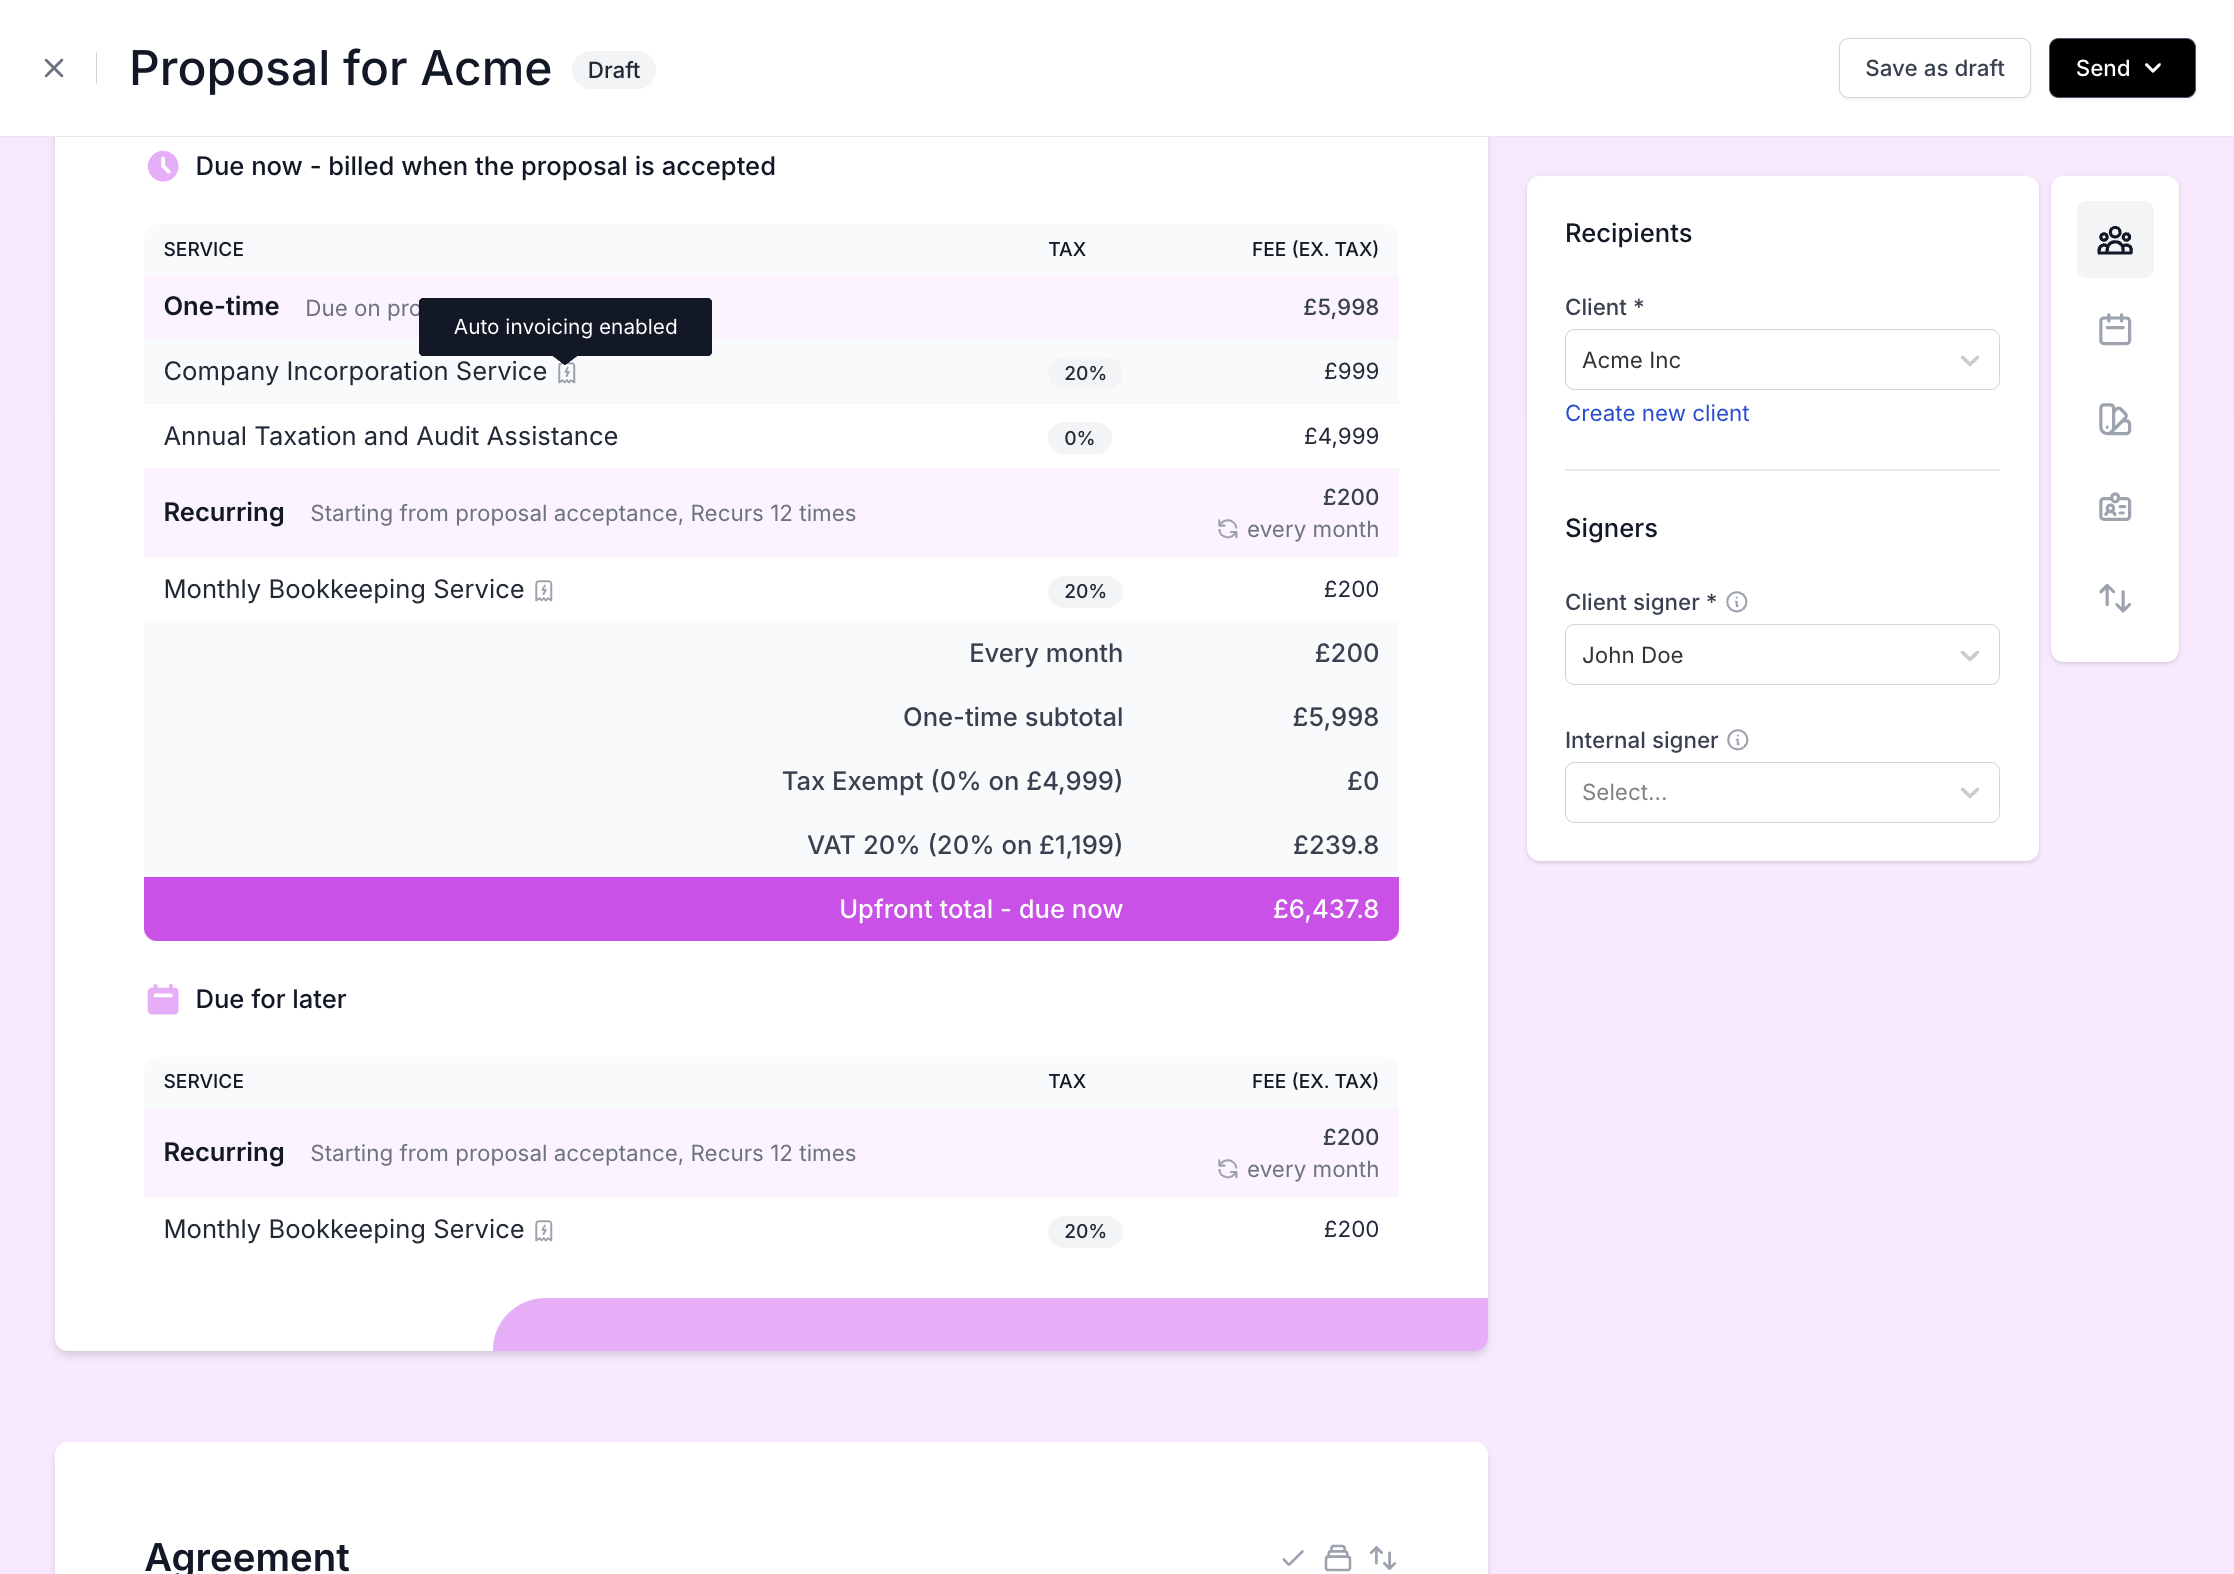This screenshot has height=1574, width=2234.
Task: Click the Agreement section heading
Action: (247, 1557)
